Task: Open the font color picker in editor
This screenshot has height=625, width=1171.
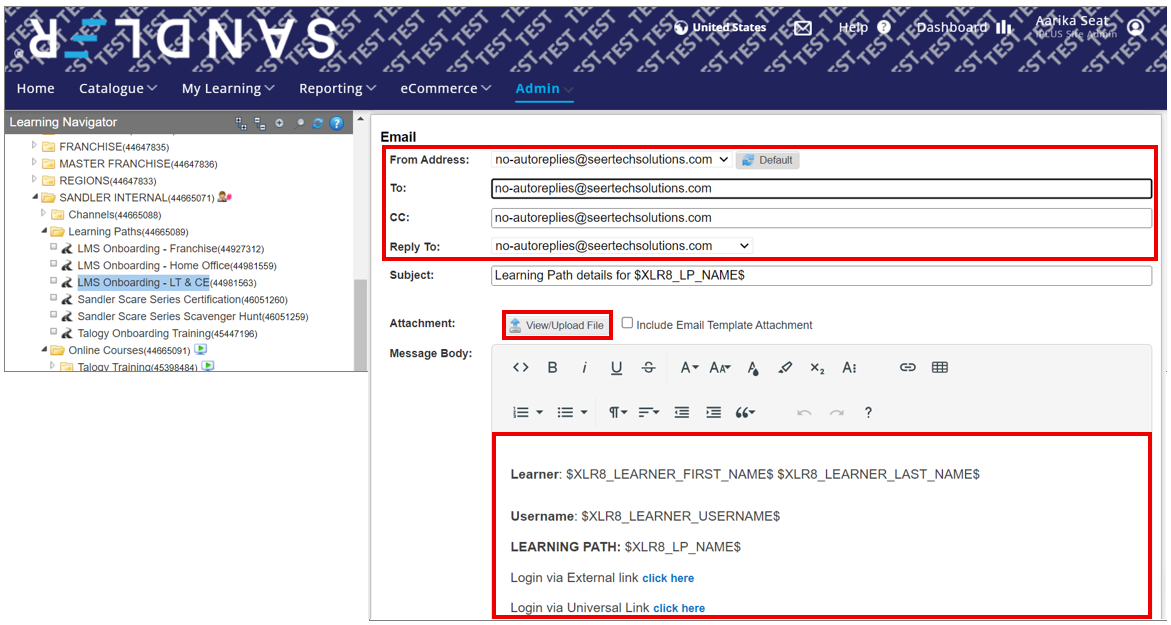Action: pos(752,367)
